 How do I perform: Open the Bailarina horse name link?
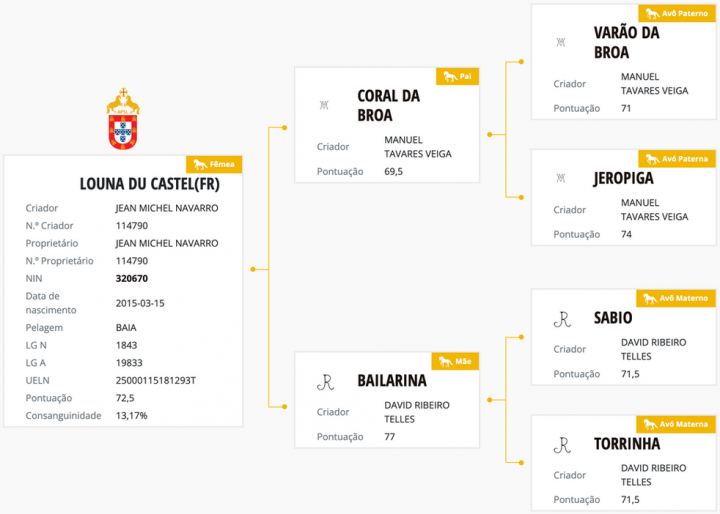coord(392,381)
